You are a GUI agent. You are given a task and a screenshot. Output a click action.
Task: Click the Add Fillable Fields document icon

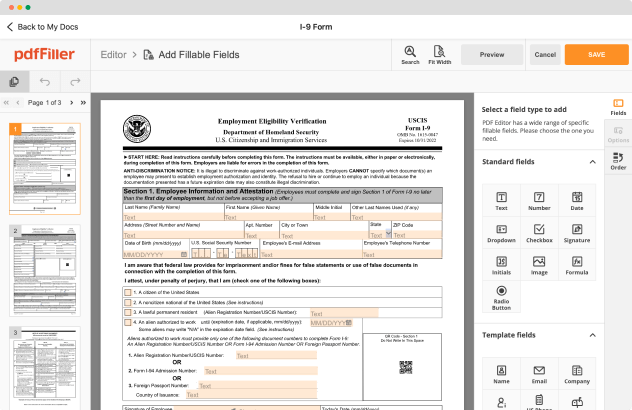(148, 55)
